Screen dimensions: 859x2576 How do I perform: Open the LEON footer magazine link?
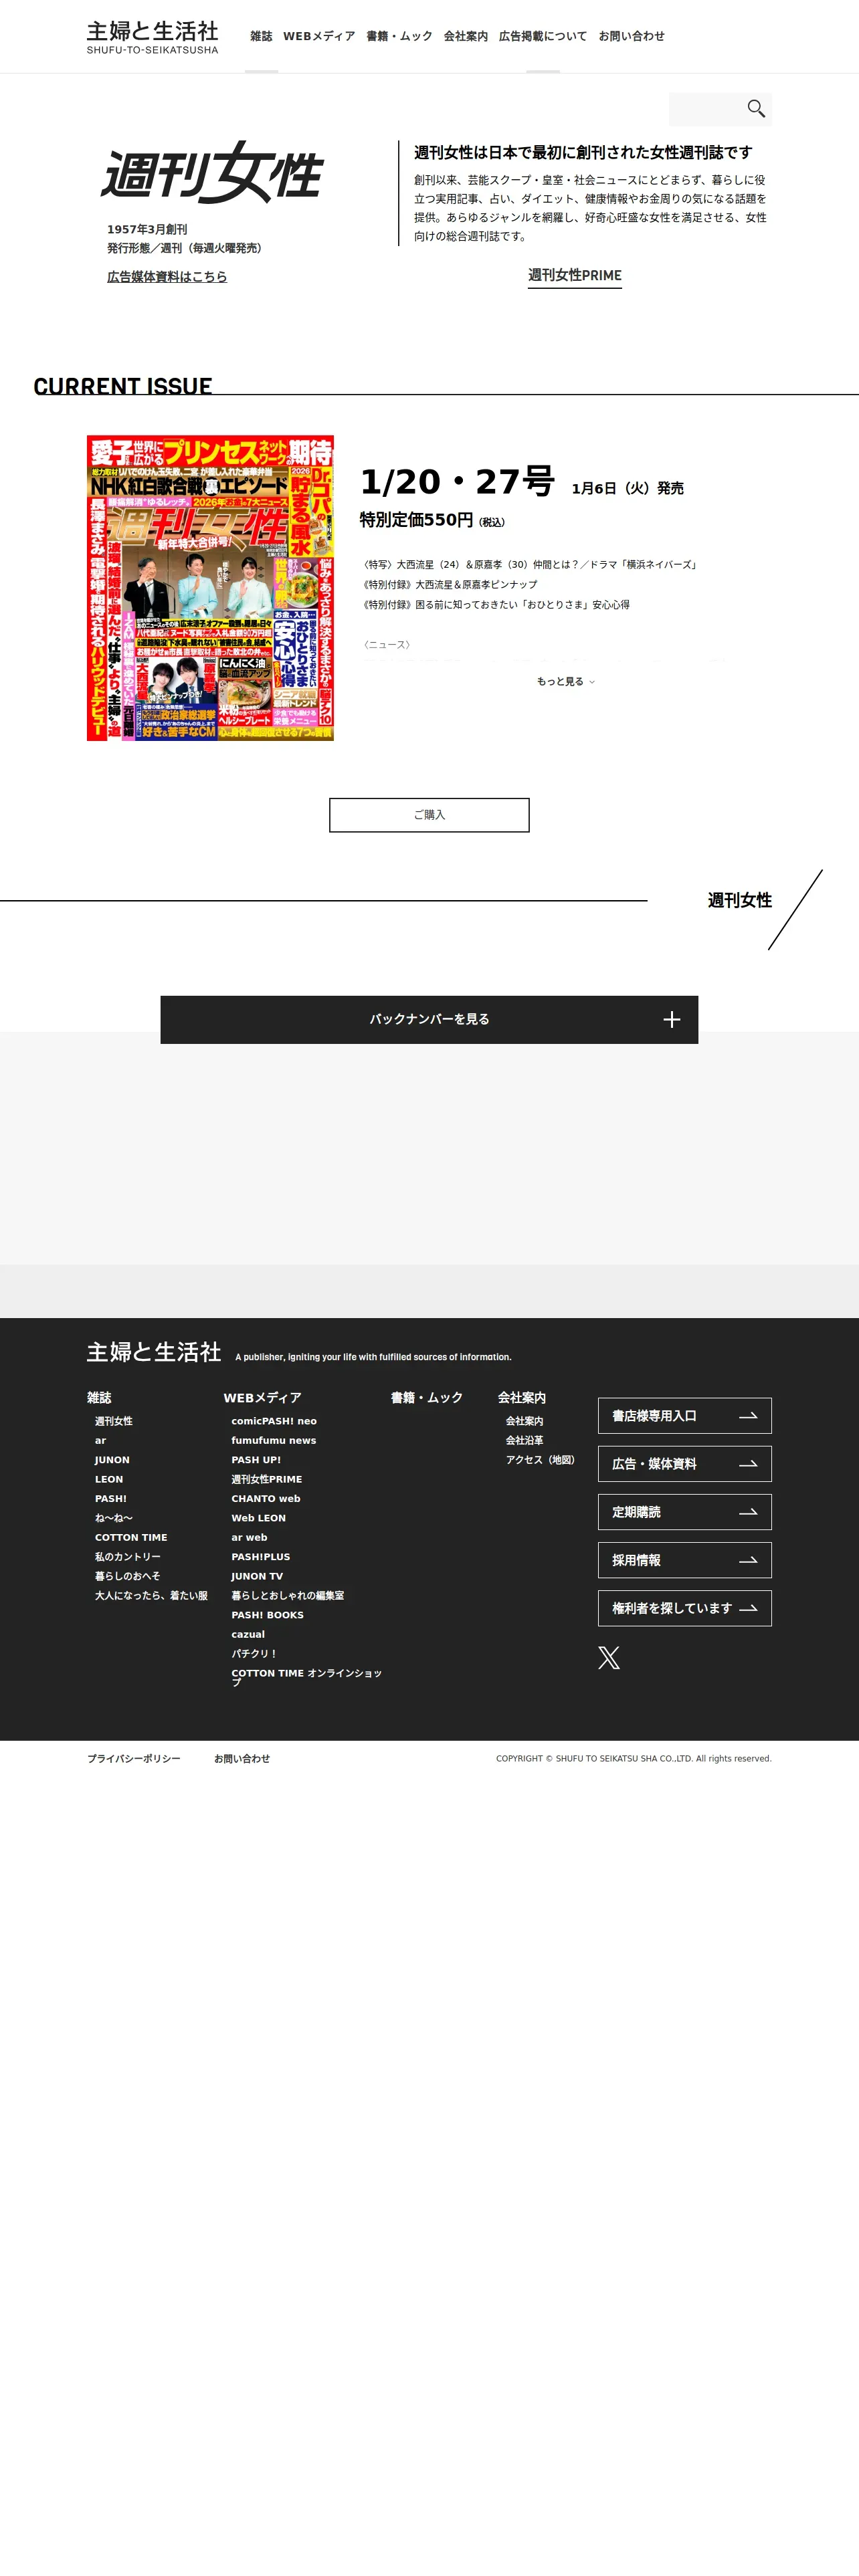pyautogui.click(x=109, y=1478)
